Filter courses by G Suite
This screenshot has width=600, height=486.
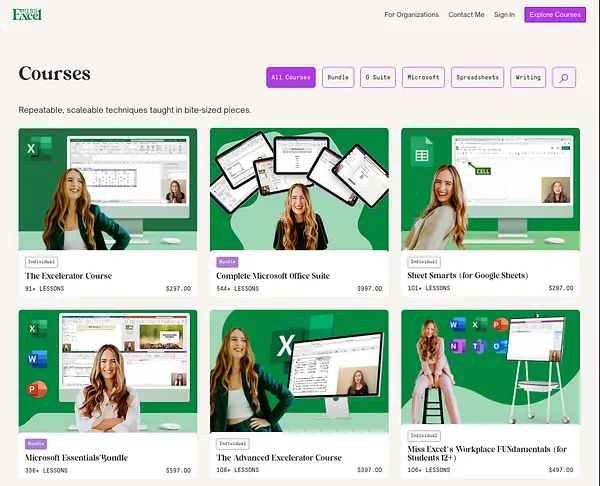click(378, 77)
